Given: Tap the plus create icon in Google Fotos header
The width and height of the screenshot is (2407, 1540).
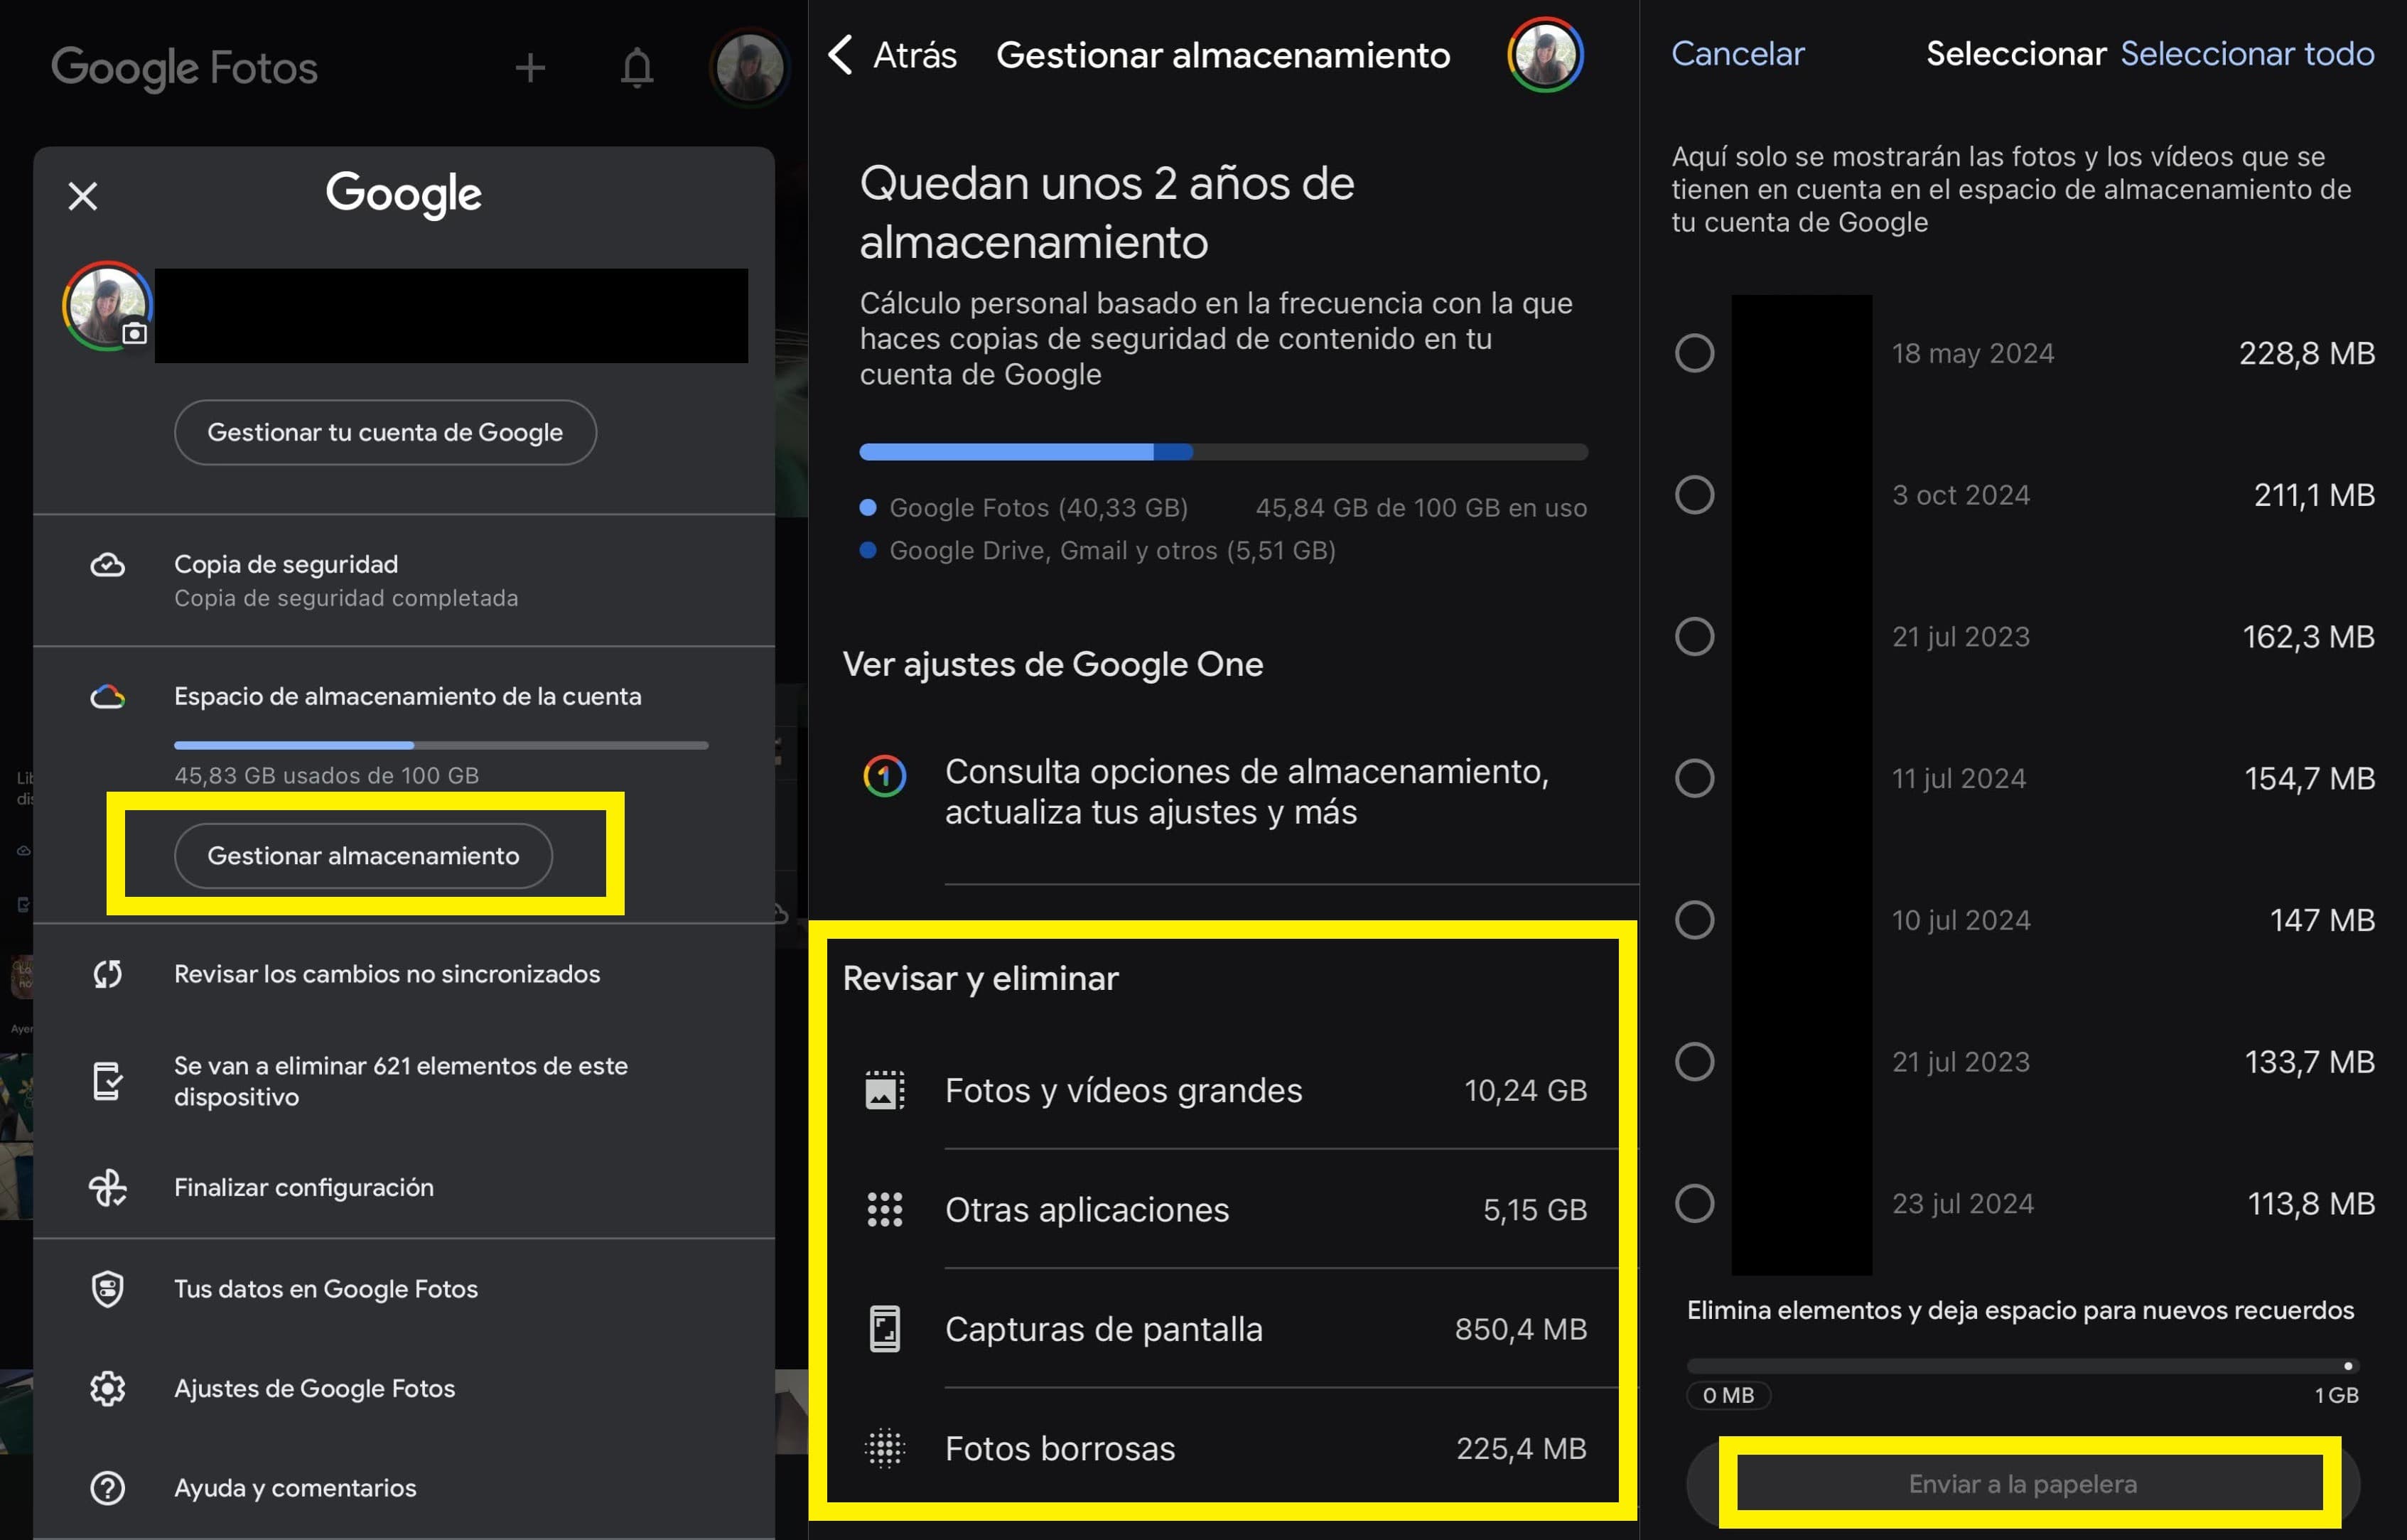Looking at the screenshot, I should coord(530,68).
